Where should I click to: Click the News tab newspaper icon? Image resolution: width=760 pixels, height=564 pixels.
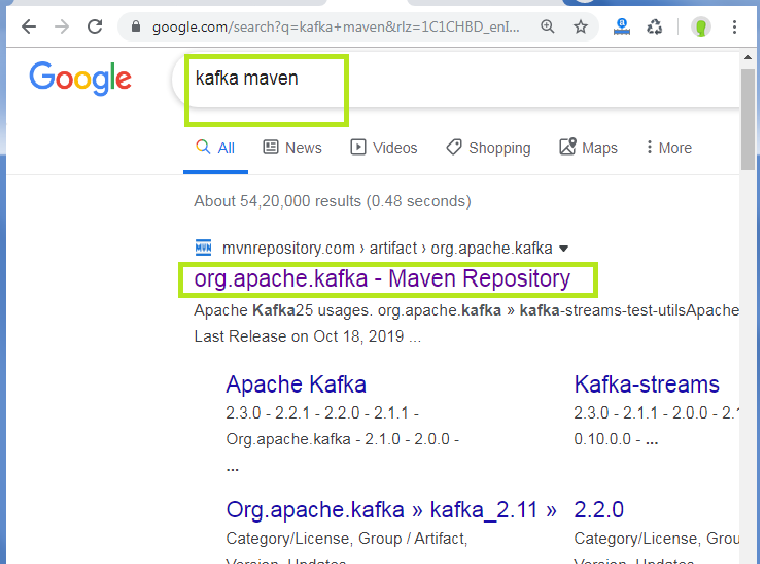pos(270,146)
